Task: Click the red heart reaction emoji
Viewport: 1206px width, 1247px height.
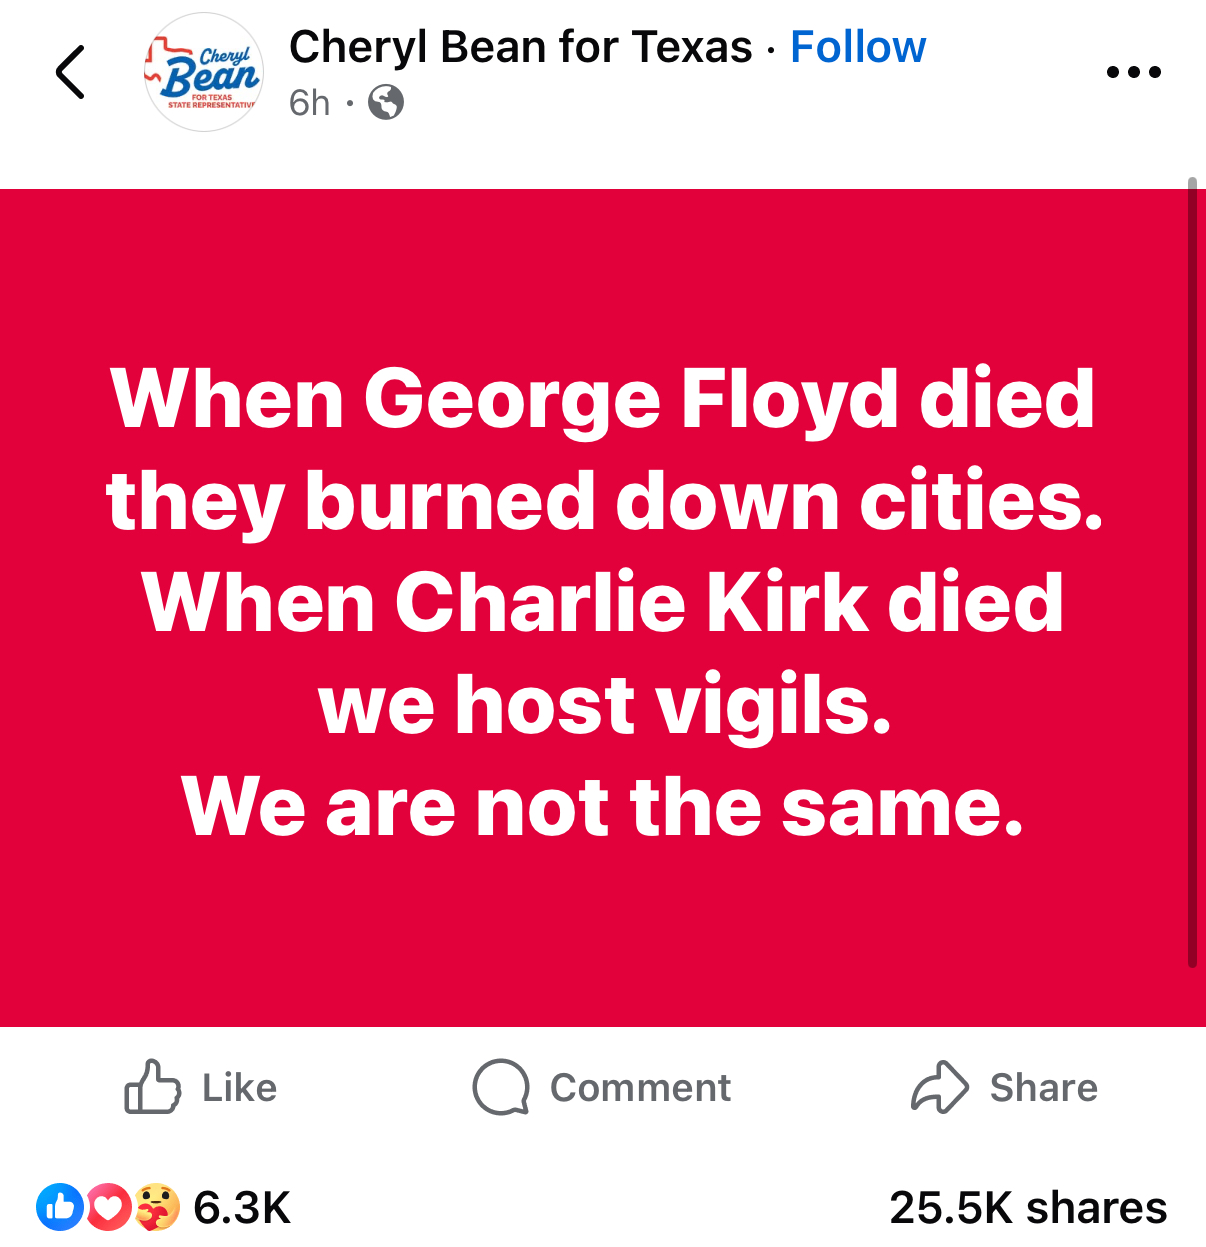Action: (x=109, y=1207)
